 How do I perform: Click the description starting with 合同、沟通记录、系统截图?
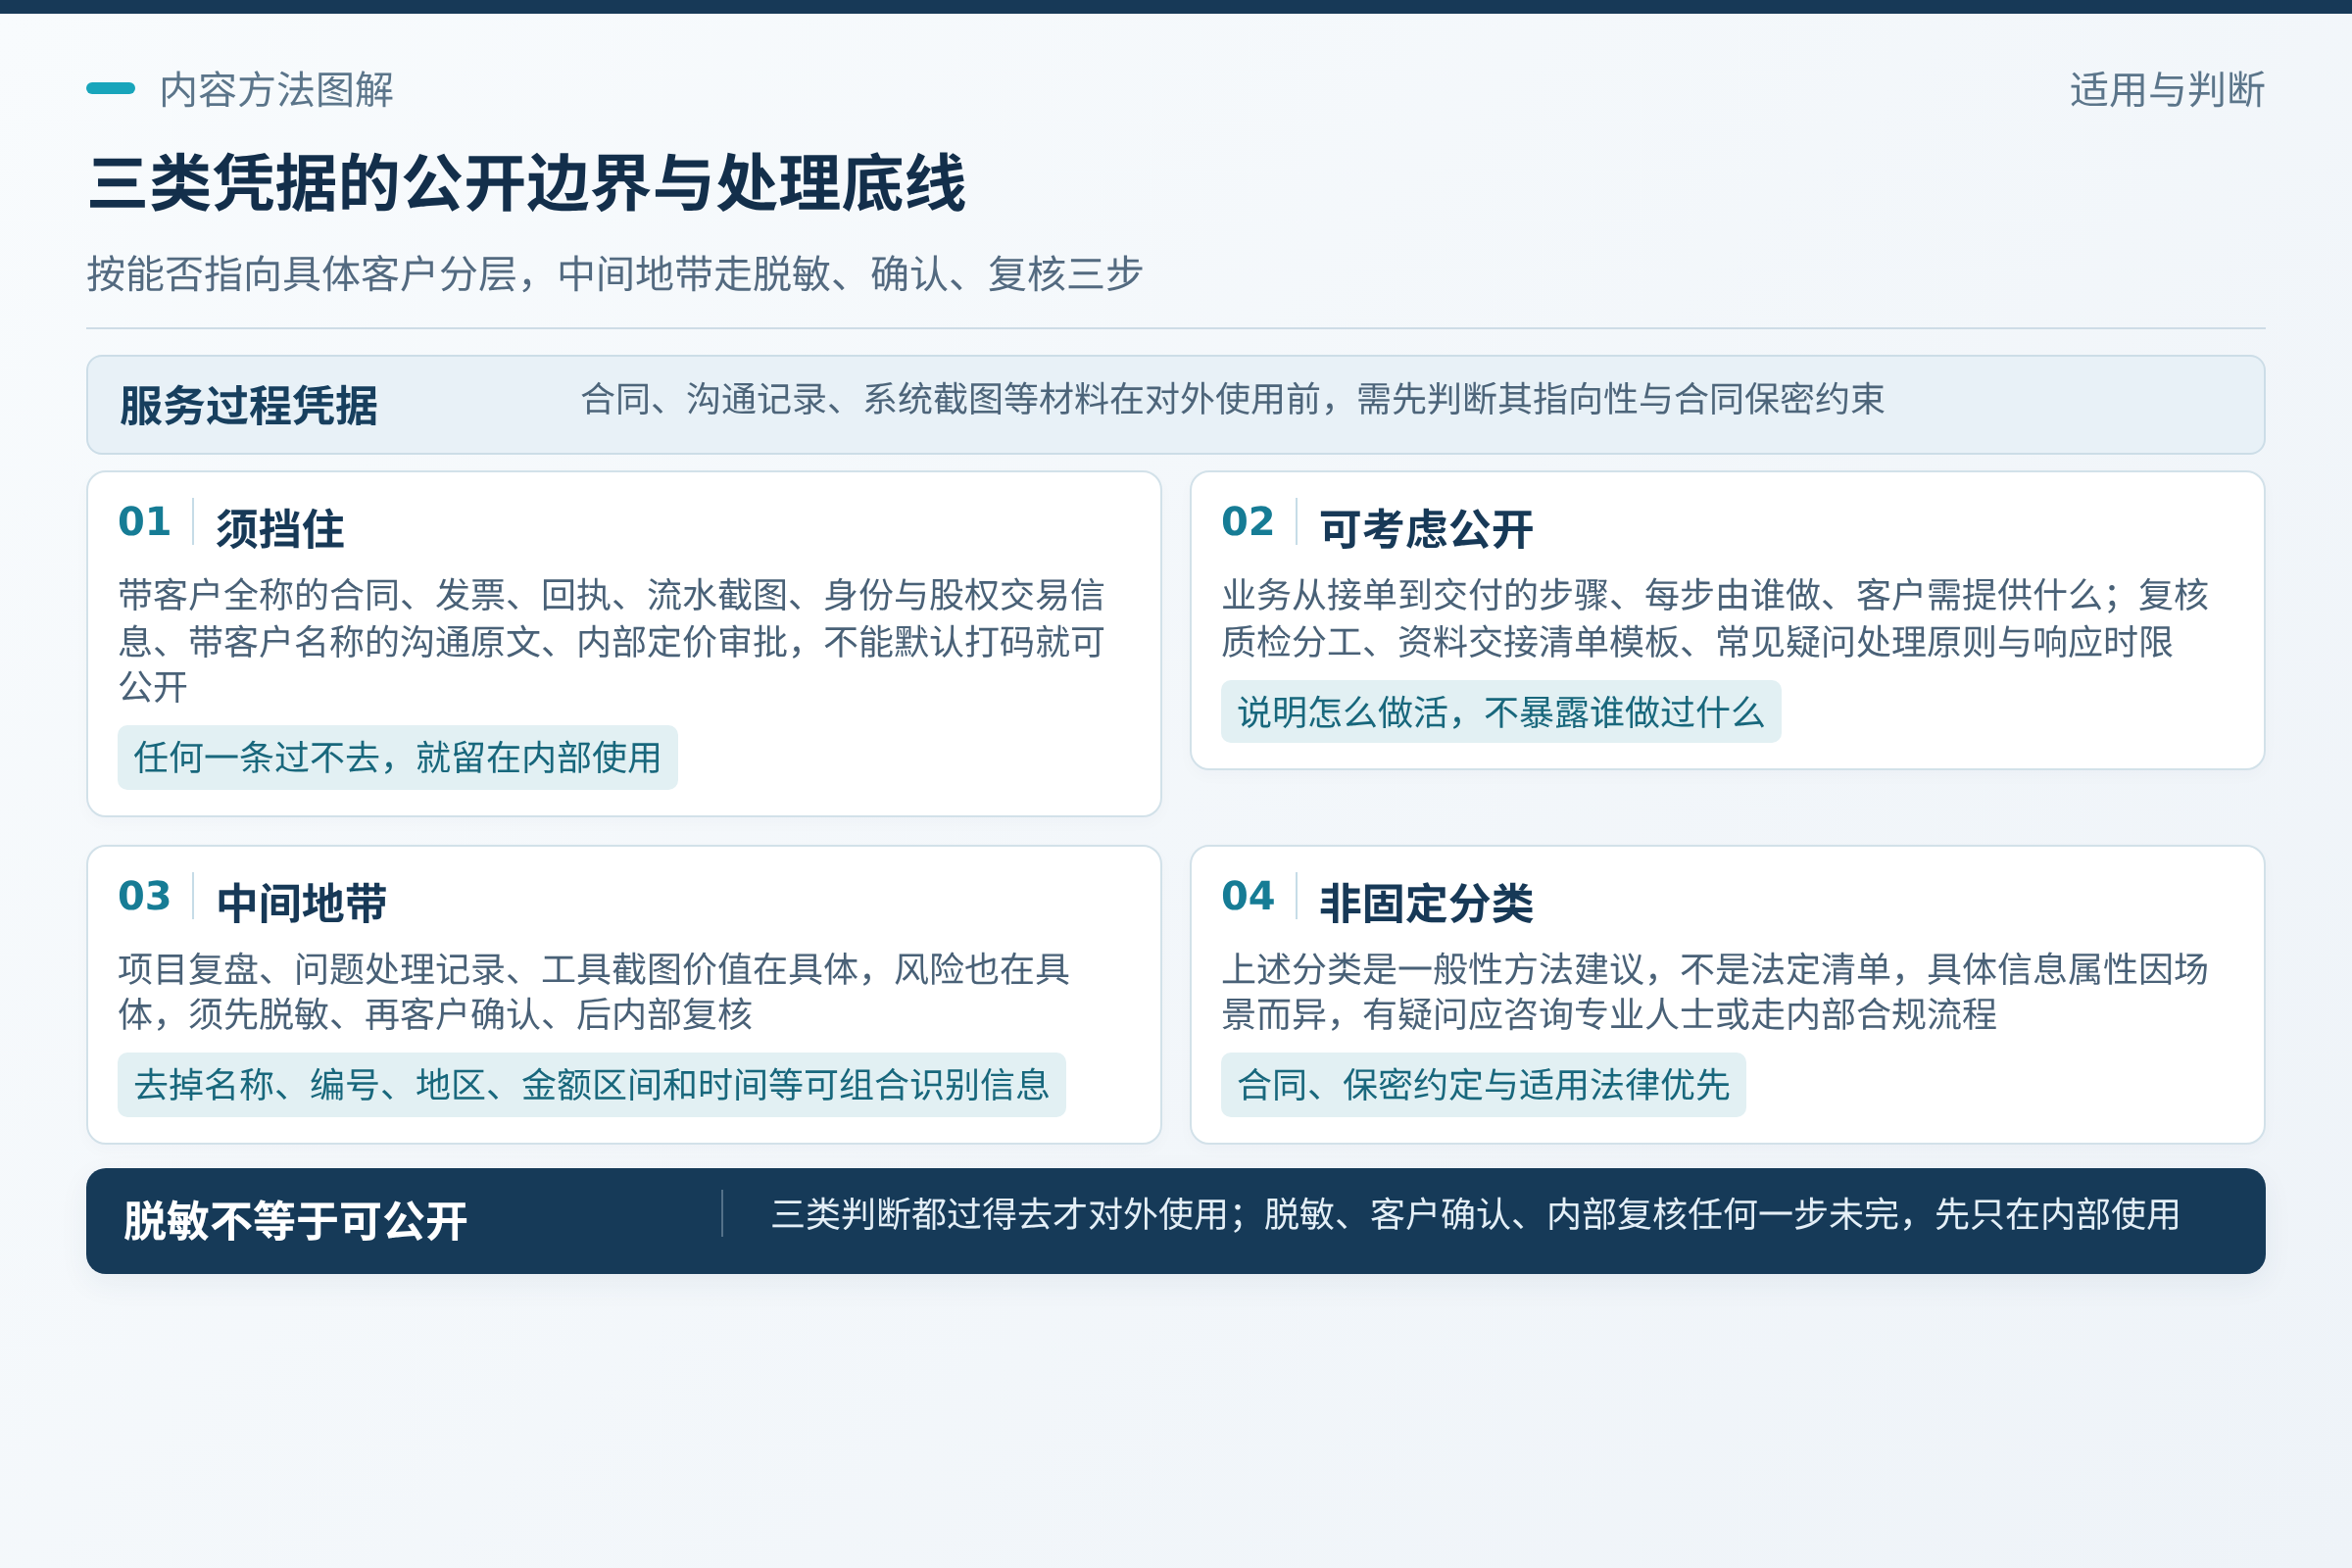[x=1232, y=400]
